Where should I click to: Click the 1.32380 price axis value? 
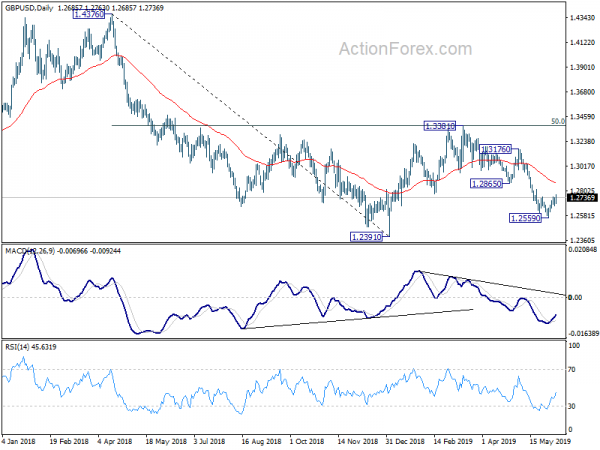click(x=582, y=142)
